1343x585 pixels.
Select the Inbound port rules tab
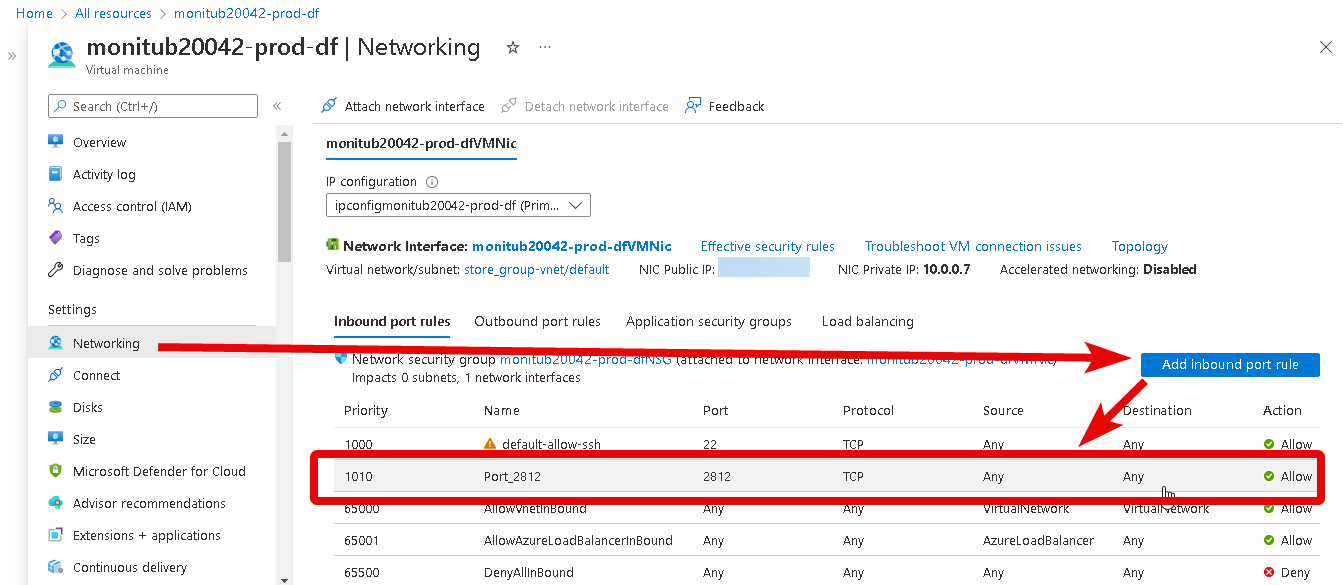click(392, 321)
